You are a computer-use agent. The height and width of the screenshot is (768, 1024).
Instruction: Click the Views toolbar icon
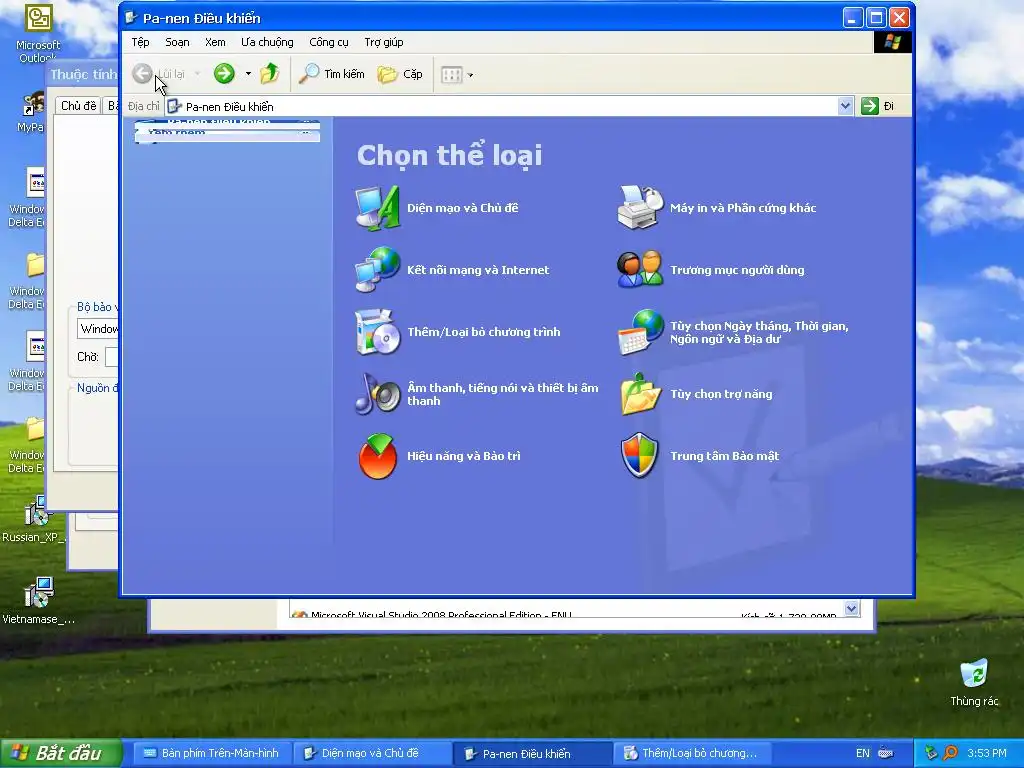tap(451, 74)
